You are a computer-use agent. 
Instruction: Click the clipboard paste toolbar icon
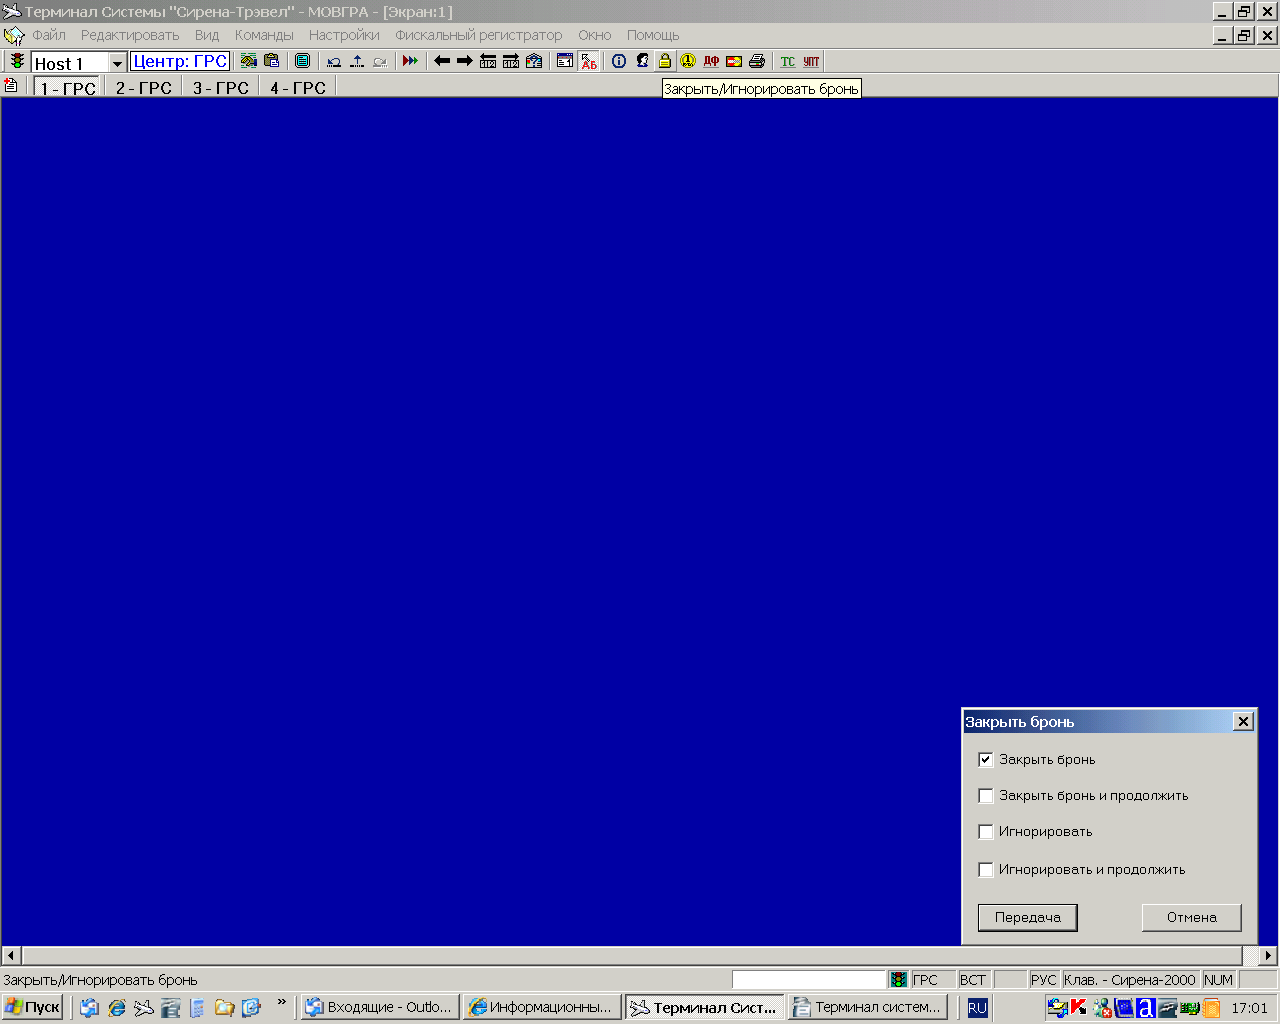point(271,62)
